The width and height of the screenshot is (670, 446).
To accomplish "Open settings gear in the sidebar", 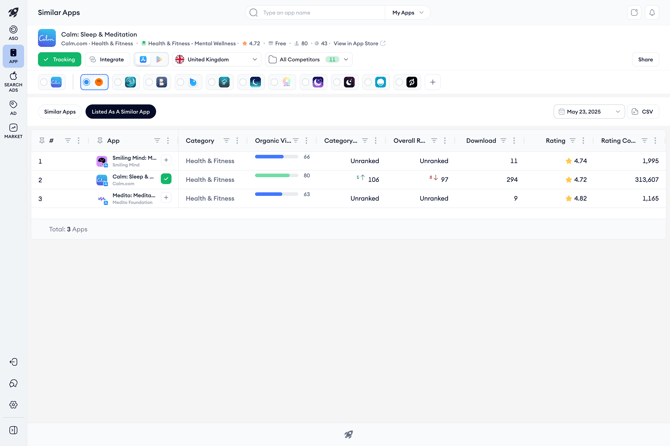I will [x=13, y=405].
